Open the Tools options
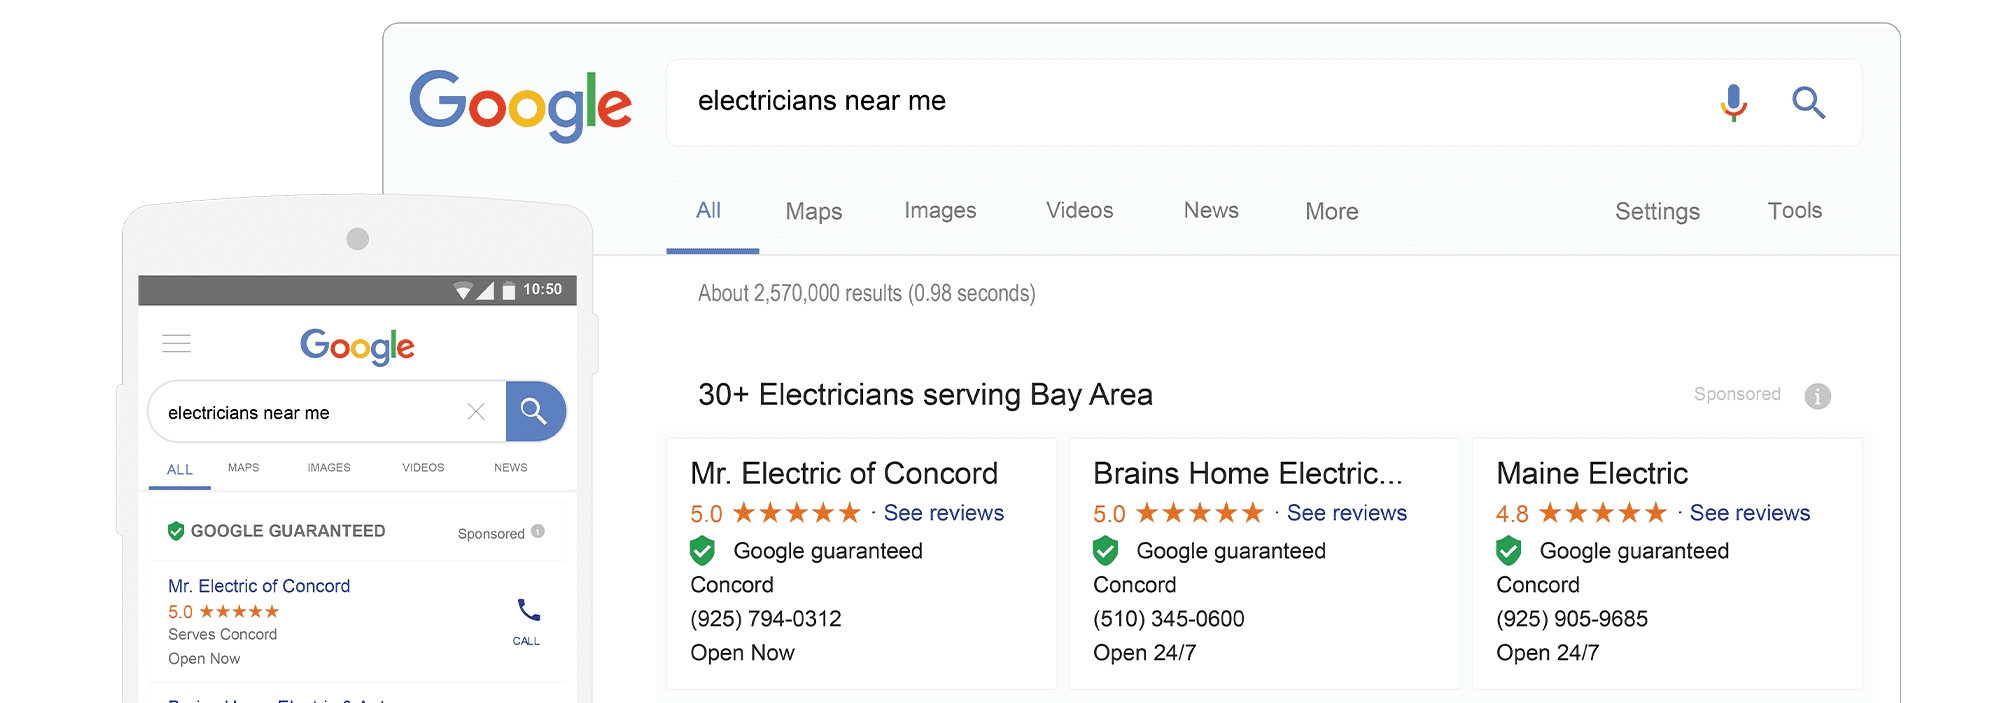This screenshot has width=2000, height=703. point(1794,211)
